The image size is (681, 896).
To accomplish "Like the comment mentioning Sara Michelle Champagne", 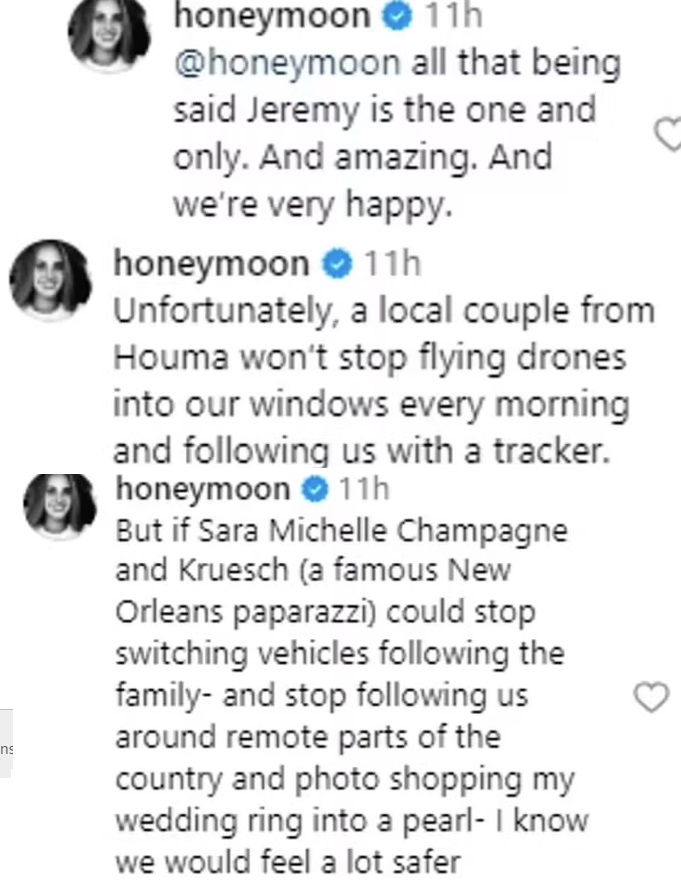I will [x=651, y=698].
